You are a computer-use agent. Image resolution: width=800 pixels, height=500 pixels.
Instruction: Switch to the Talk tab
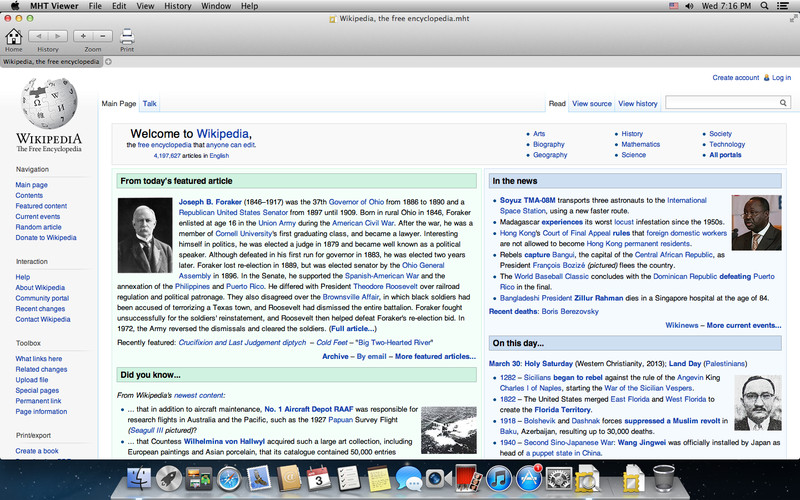(149, 104)
